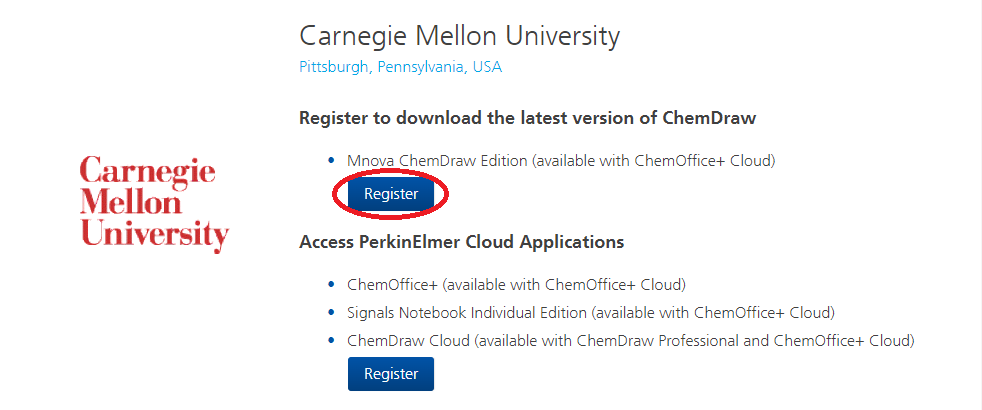This screenshot has width=982, height=410.
Task: Click availability note after ChemOffice+ entry
Action: pos(564,285)
